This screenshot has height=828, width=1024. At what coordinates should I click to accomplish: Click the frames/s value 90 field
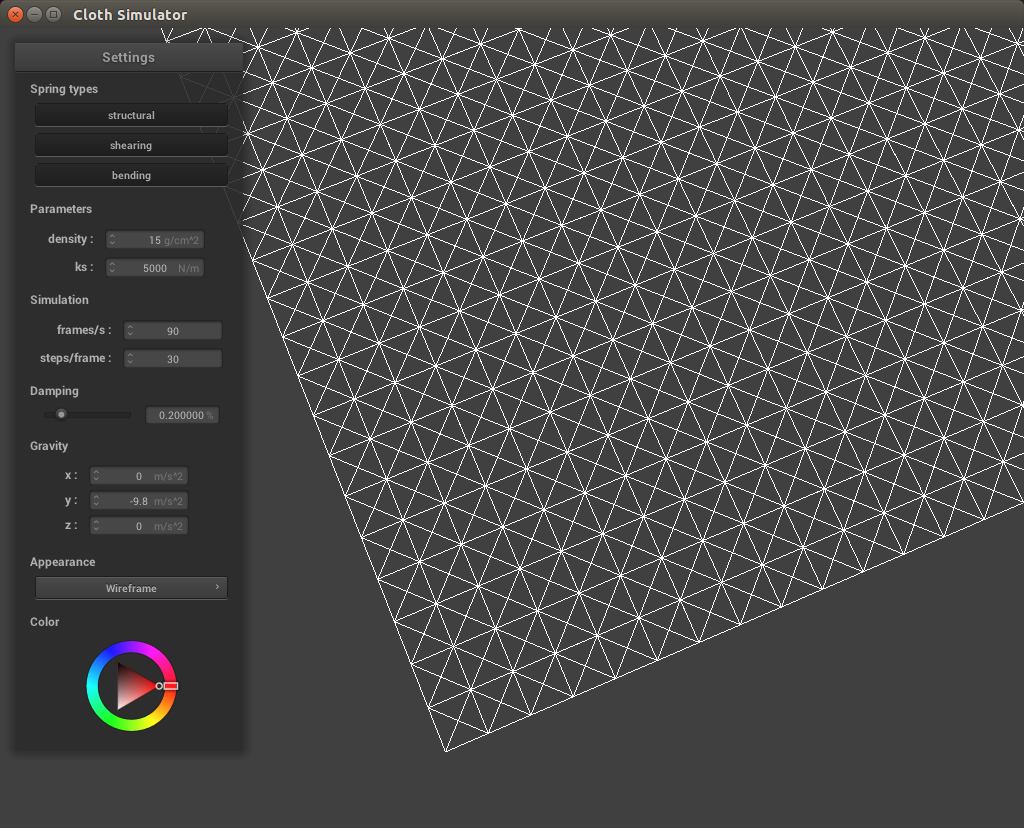click(176, 331)
